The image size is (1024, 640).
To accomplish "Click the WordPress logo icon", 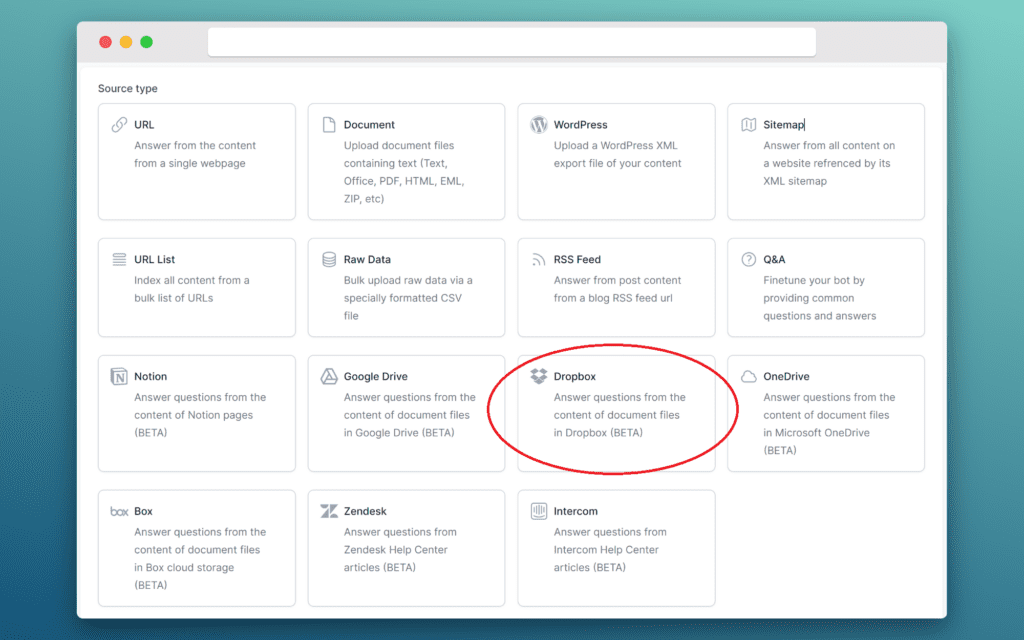I will pyautogui.click(x=538, y=125).
